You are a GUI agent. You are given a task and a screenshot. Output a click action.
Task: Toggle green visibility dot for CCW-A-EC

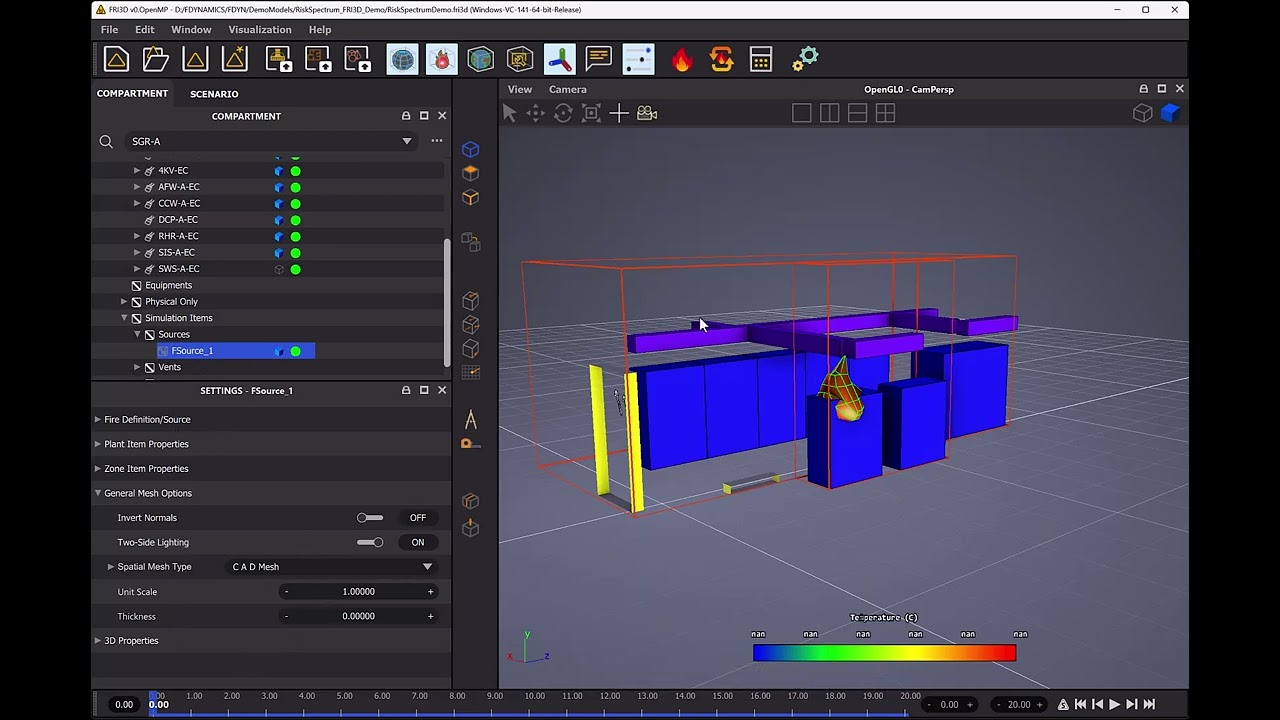coord(295,204)
